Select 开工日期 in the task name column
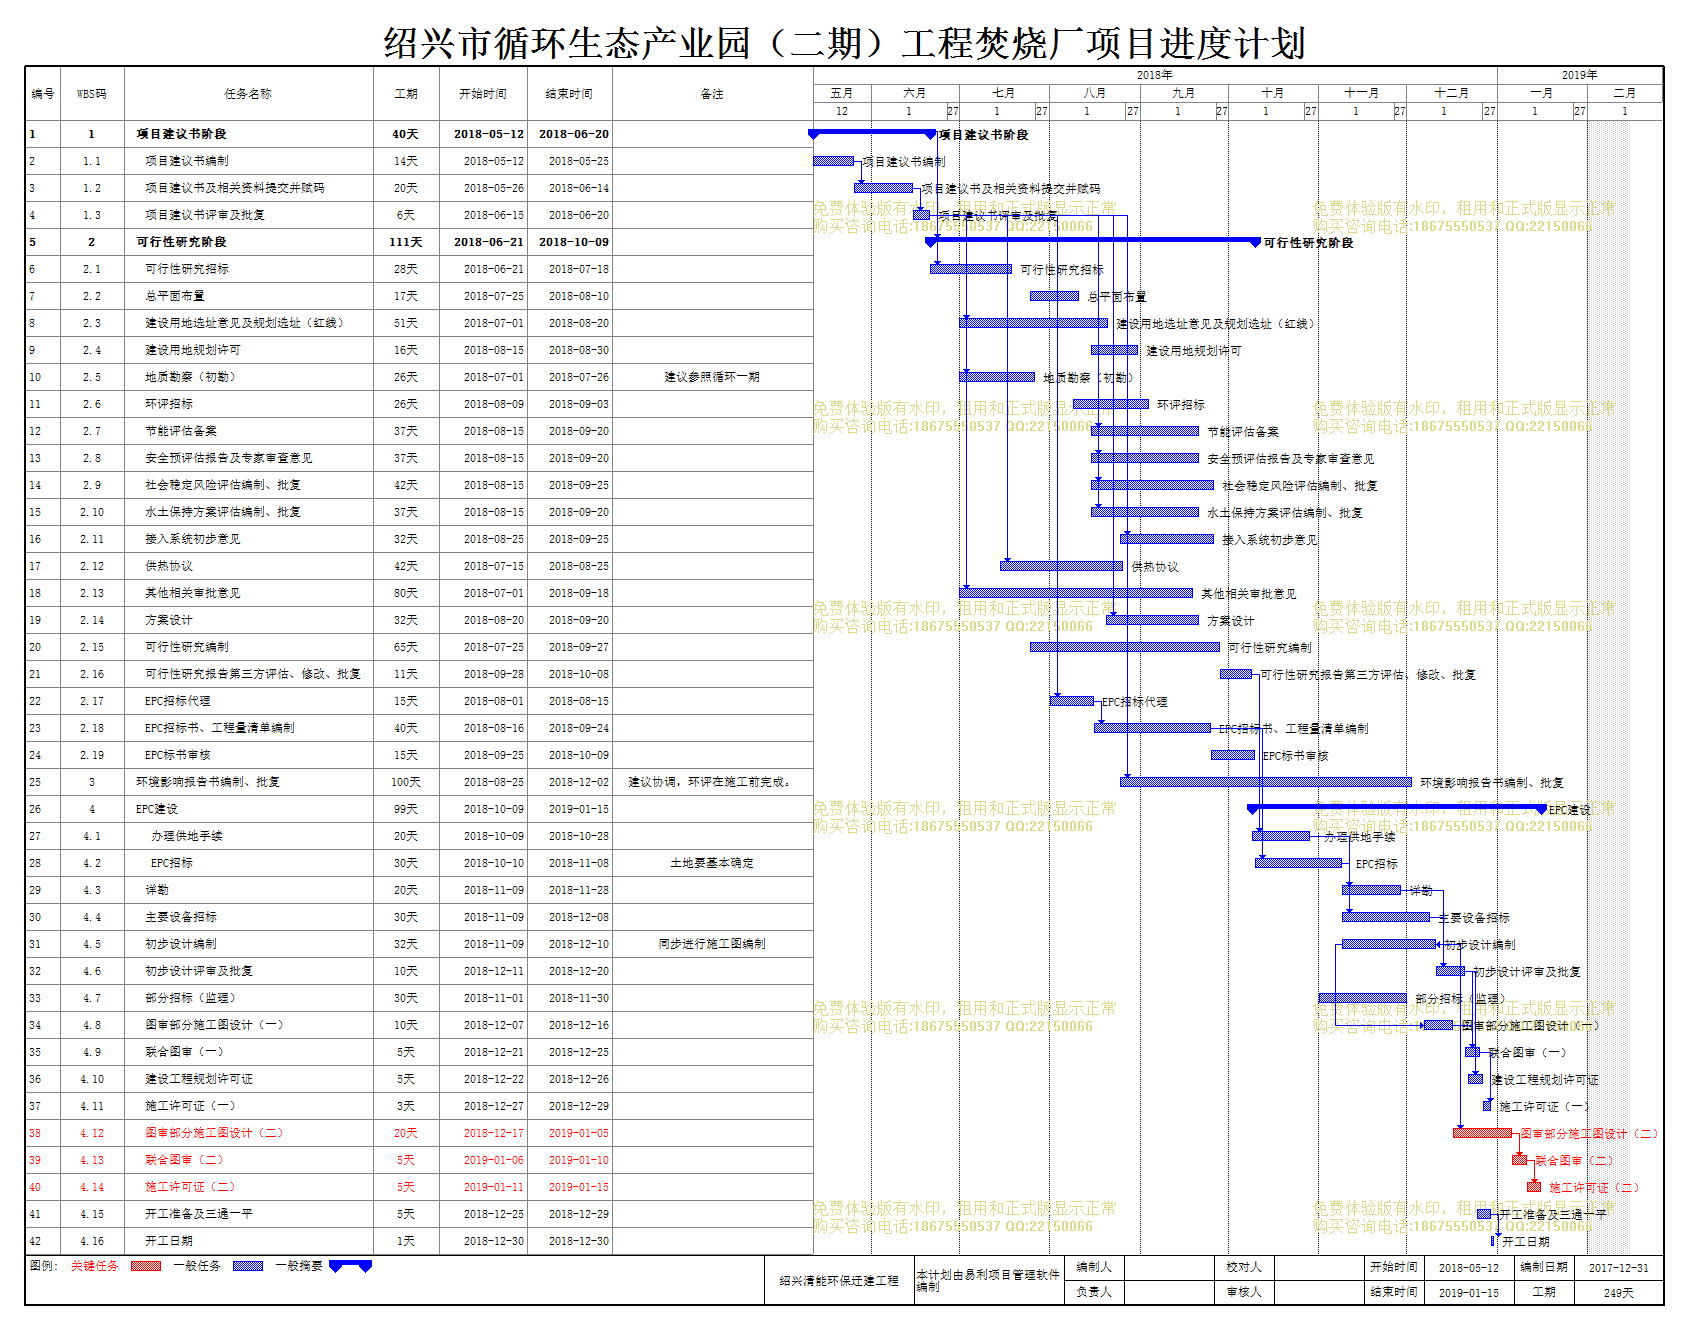Image resolution: width=1688 pixels, height=1329 pixels. pos(169,1241)
